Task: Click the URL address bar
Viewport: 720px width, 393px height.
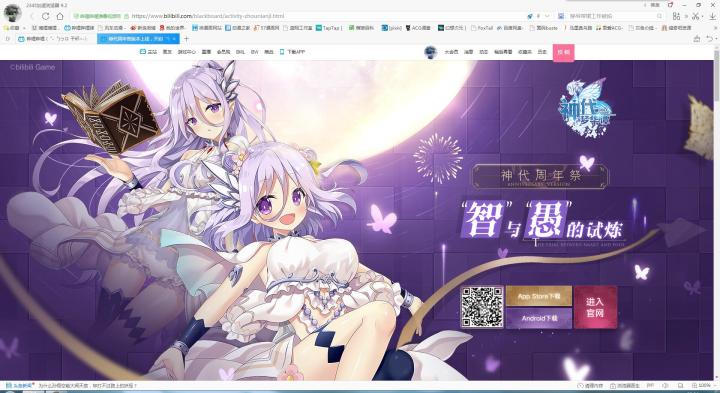Action: coord(298,16)
